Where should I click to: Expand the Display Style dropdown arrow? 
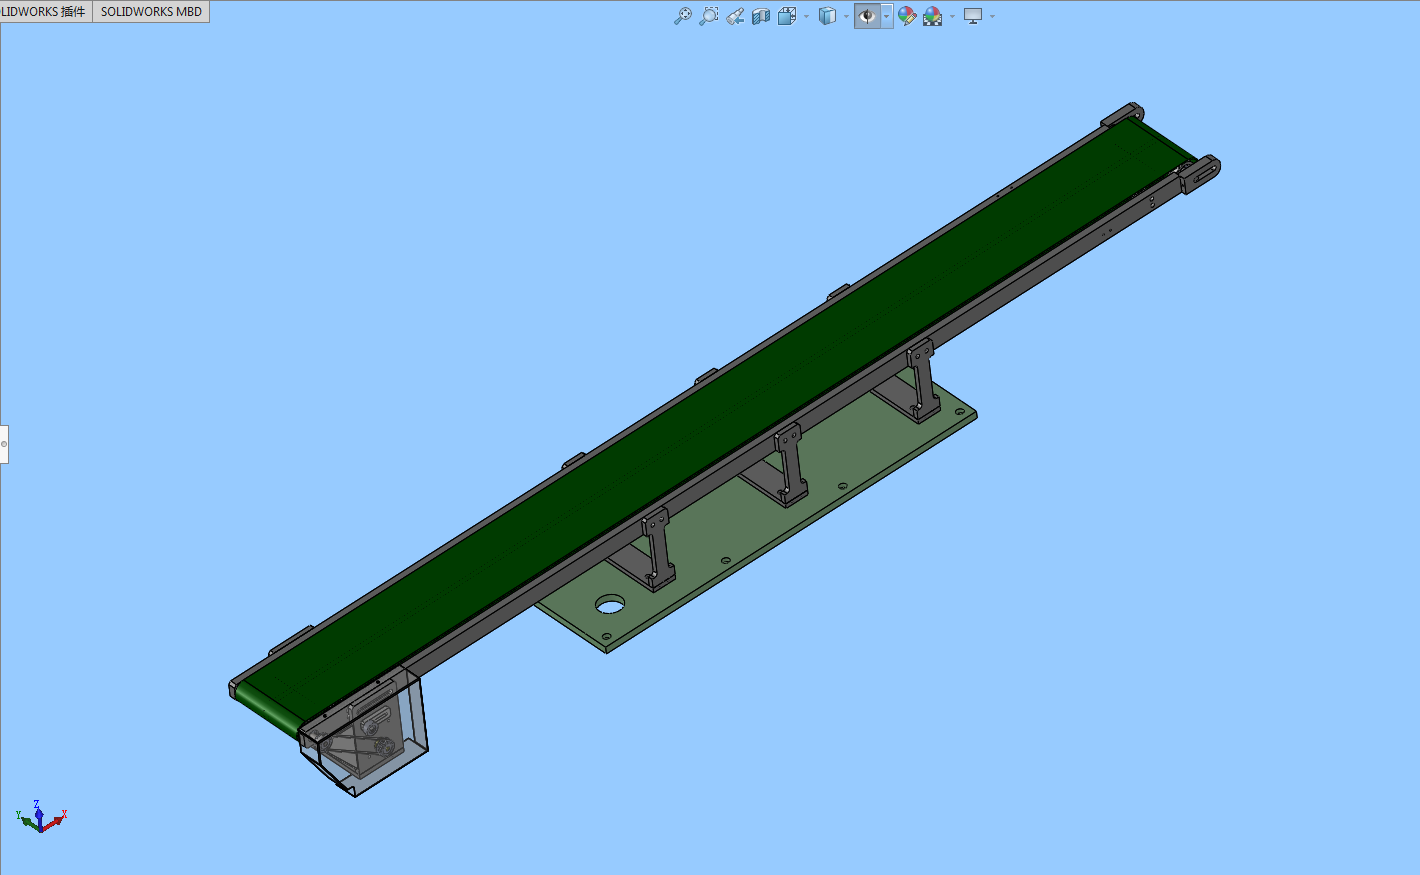(846, 16)
